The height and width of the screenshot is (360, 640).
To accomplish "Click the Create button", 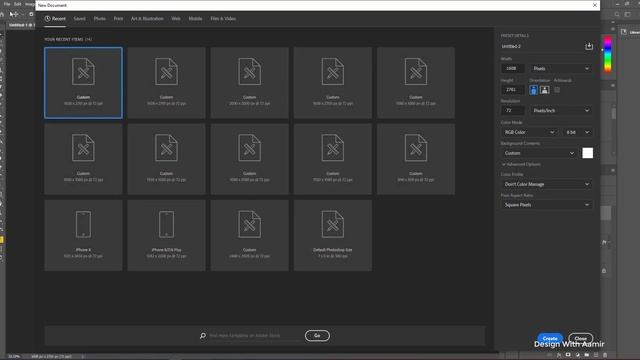I will pyautogui.click(x=550, y=338).
